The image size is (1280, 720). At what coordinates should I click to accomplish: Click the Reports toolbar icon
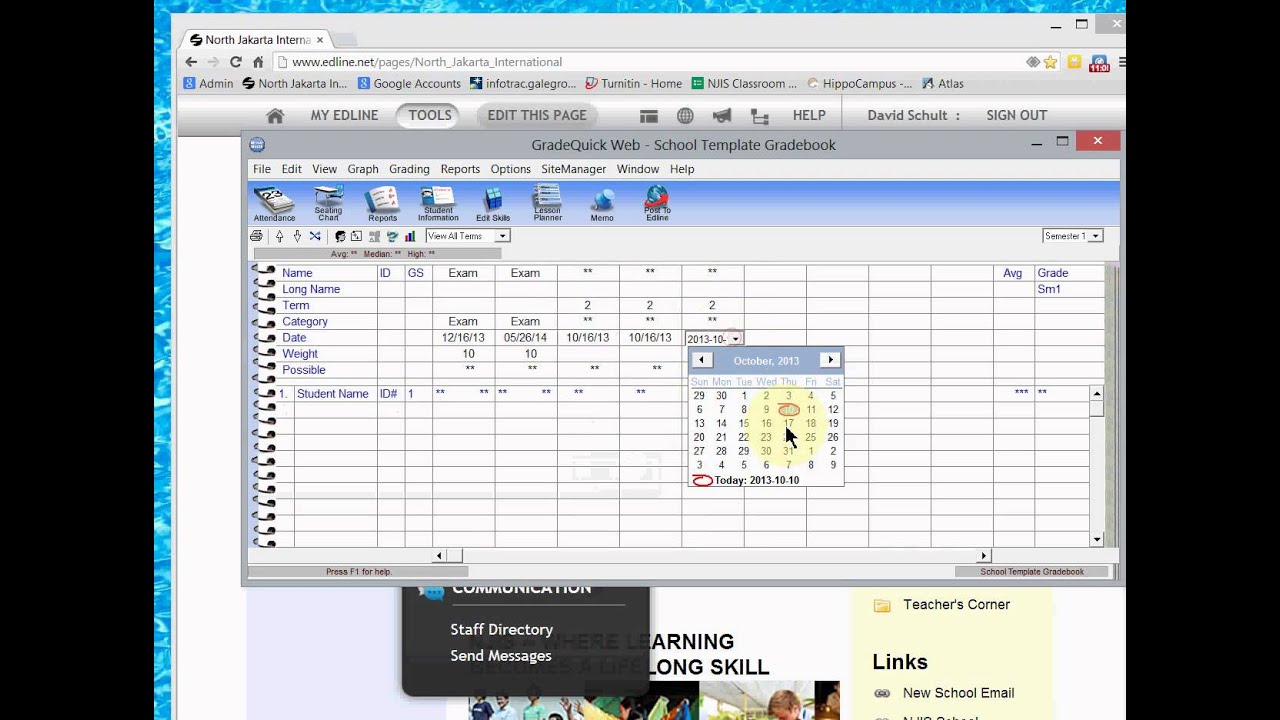pos(382,203)
